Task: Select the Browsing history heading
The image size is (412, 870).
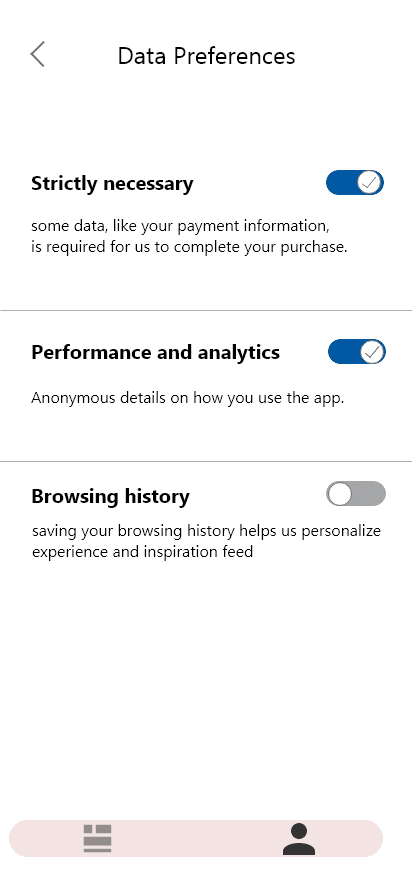Action: pyautogui.click(x=110, y=496)
